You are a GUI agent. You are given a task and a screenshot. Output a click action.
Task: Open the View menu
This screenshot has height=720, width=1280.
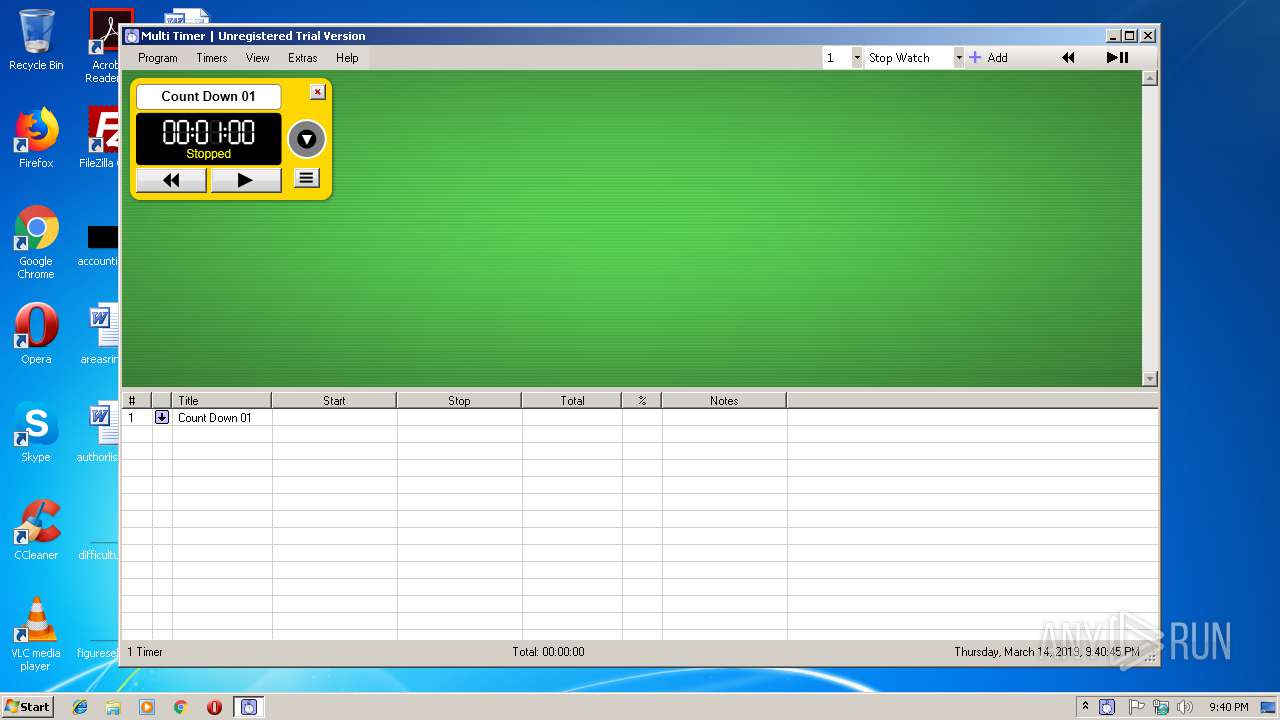tap(257, 58)
